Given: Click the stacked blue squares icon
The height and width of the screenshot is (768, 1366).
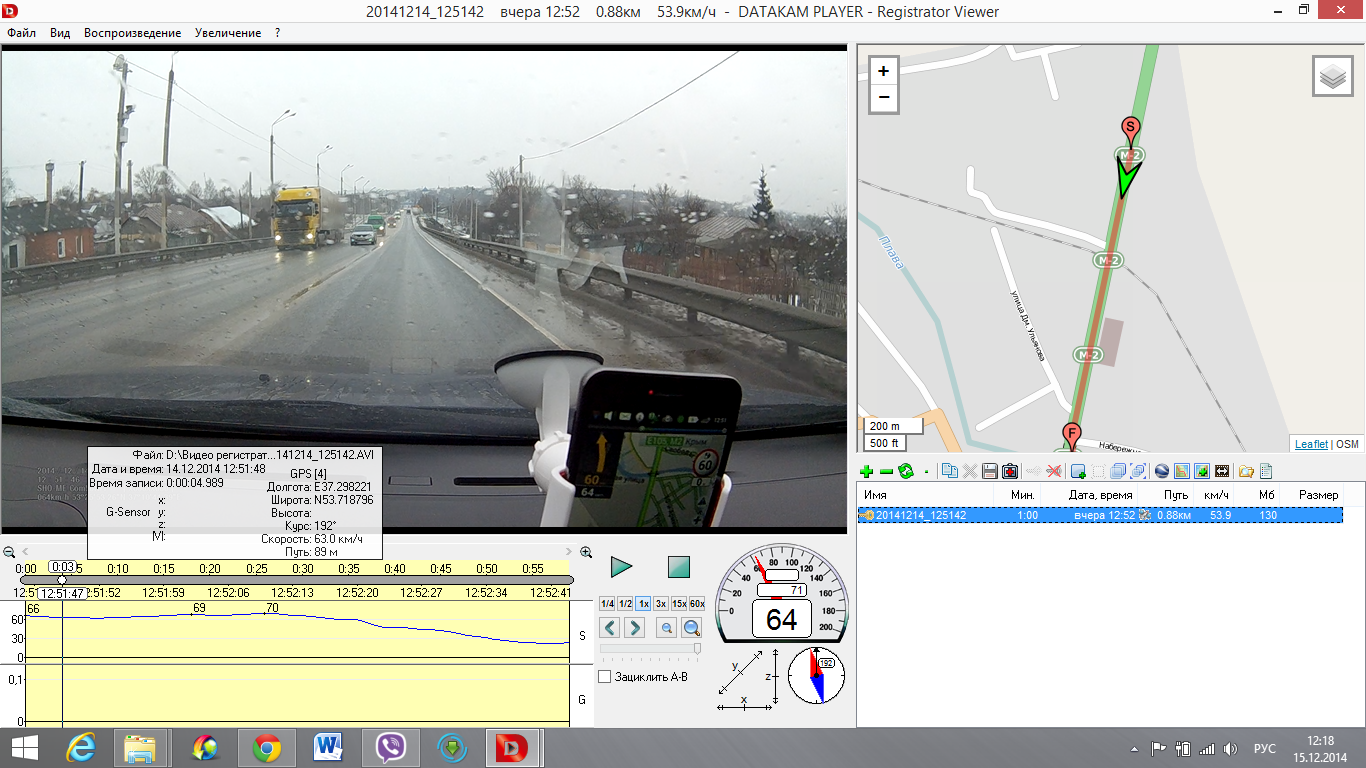Looking at the screenshot, I should 1118,471.
